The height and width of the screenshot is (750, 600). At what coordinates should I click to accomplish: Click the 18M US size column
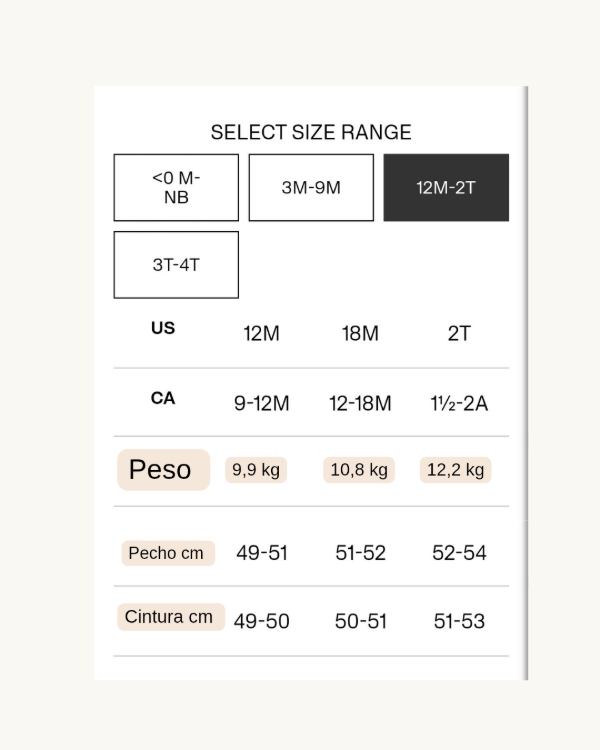pyautogui.click(x=360, y=334)
